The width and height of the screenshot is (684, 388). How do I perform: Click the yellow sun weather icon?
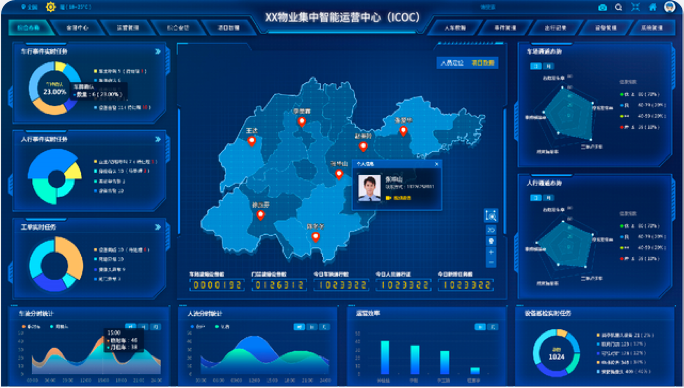(51, 7)
